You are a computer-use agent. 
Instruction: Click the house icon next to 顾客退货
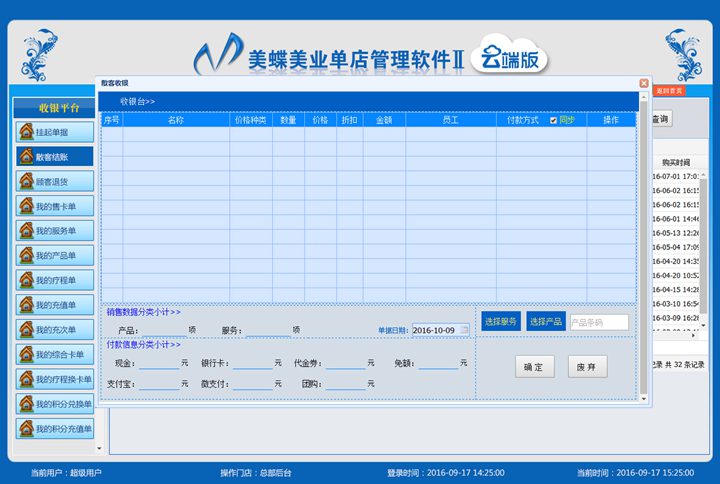26,181
